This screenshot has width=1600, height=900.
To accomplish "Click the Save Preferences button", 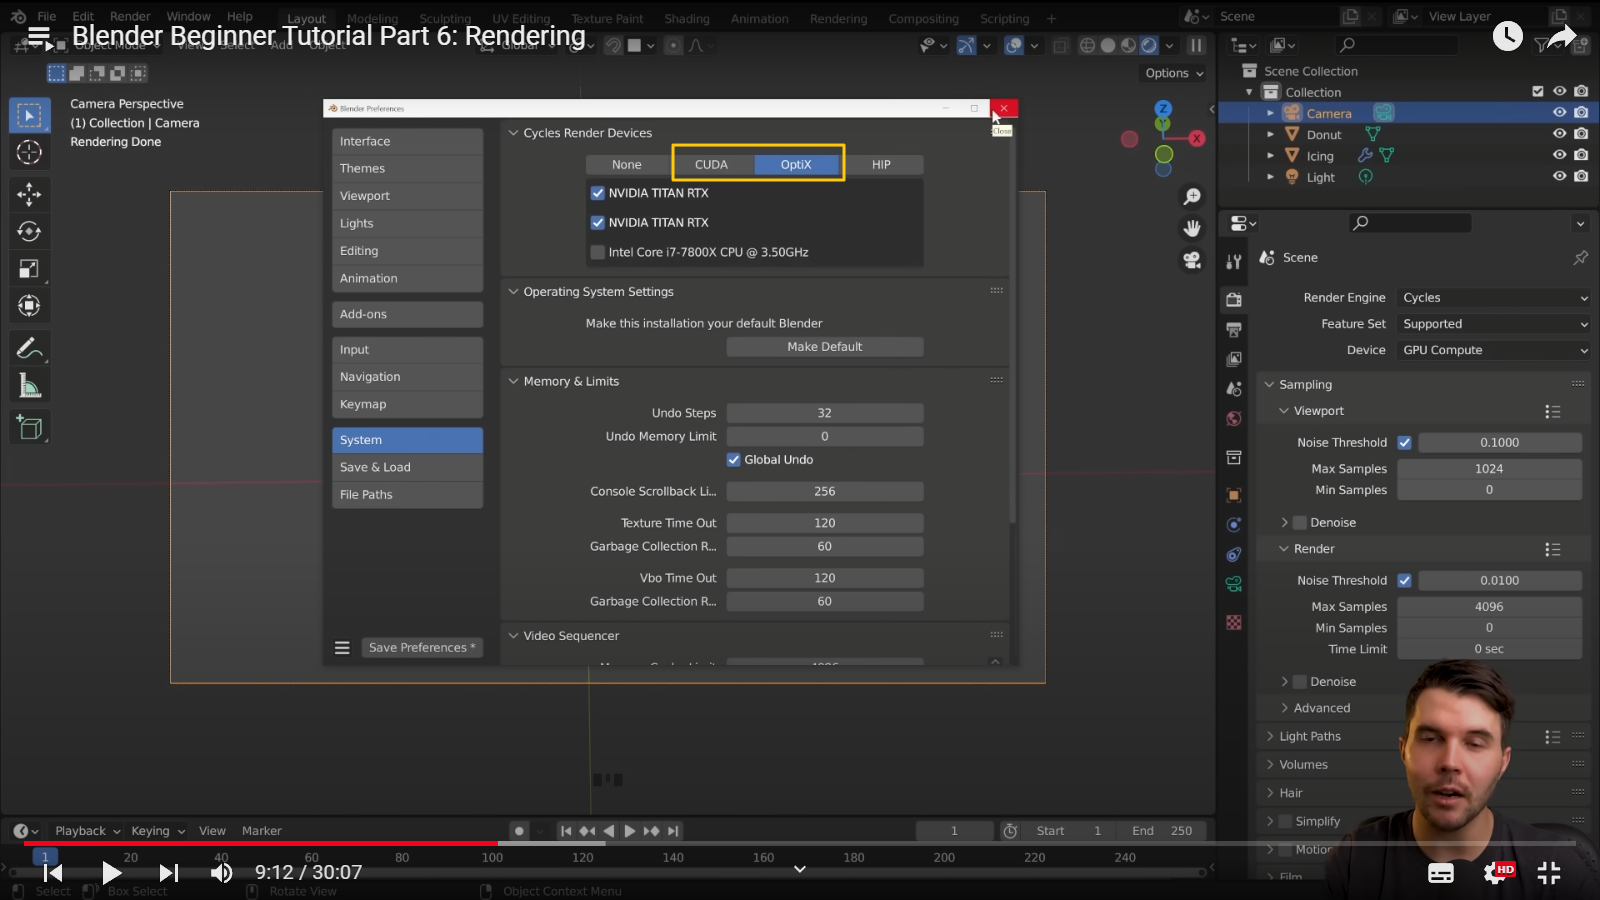I will [x=421, y=648].
